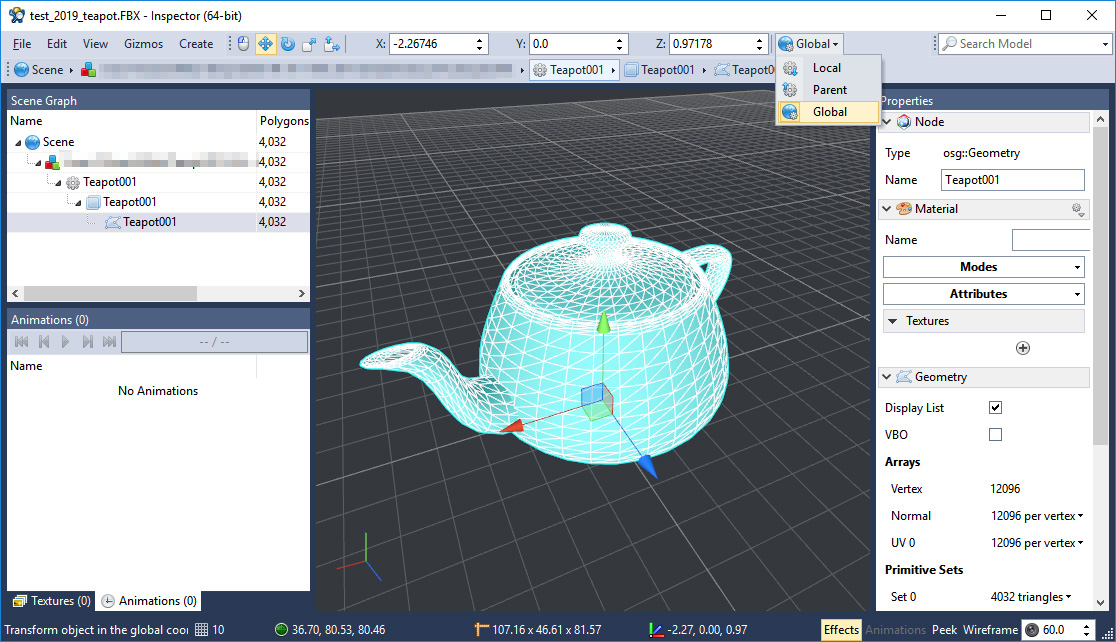Open the Gizmos menu
This screenshot has width=1116, height=642.
click(143, 44)
